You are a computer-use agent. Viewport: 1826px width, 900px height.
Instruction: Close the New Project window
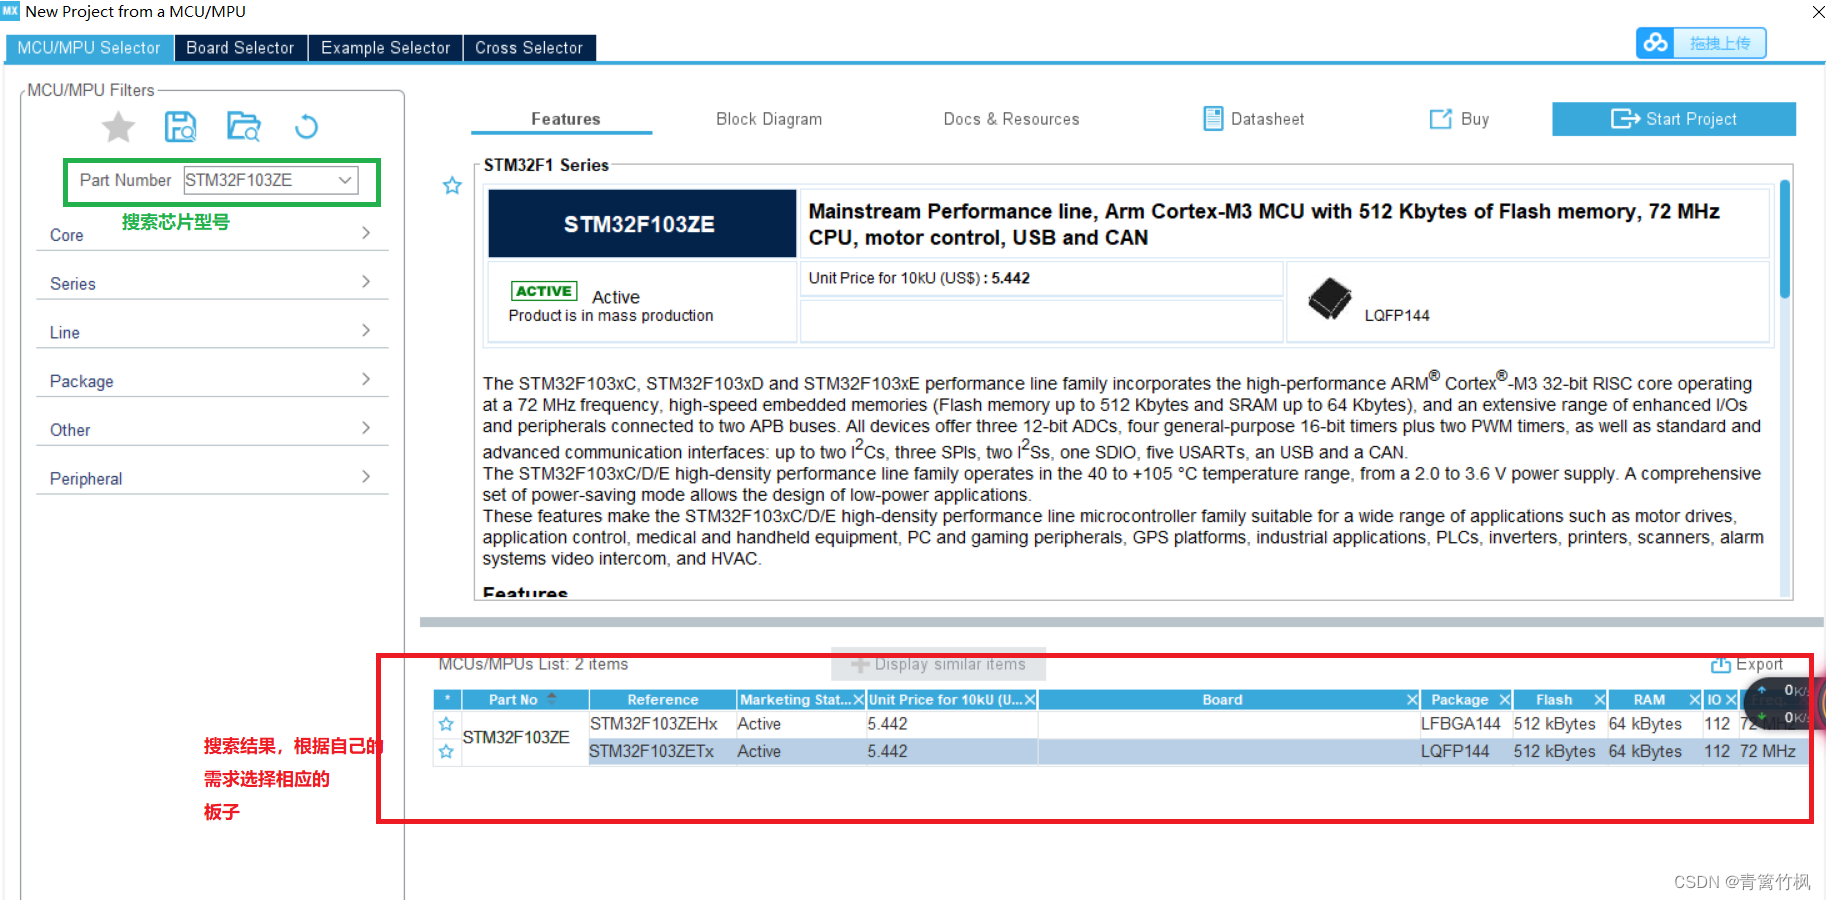pyautogui.click(x=1818, y=12)
